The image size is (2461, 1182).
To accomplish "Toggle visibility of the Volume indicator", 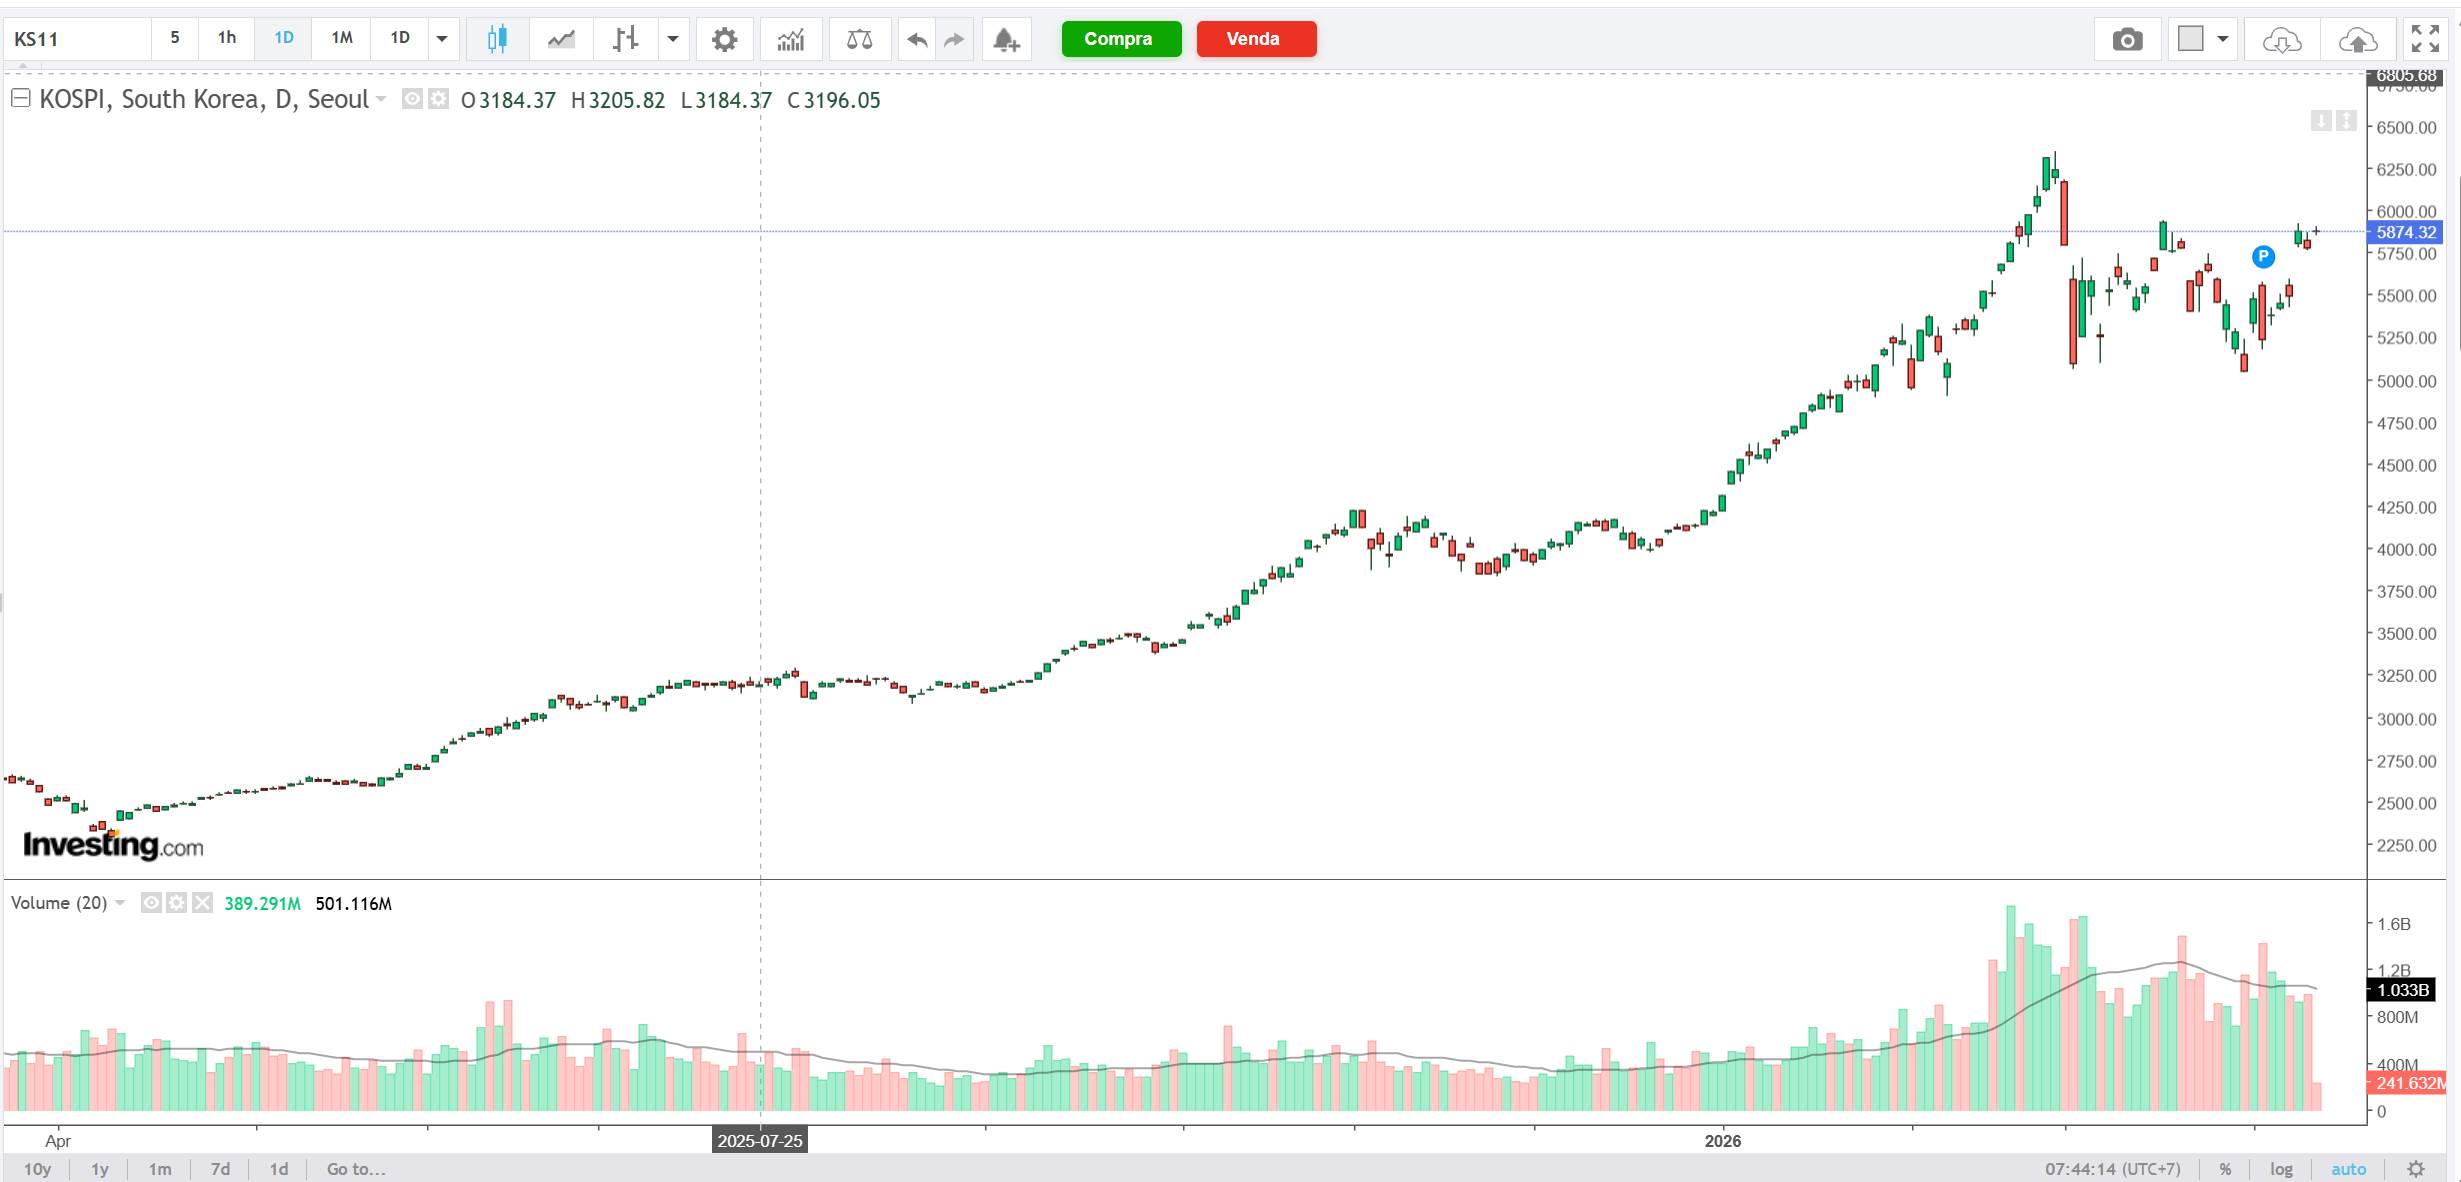I will pyautogui.click(x=151, y=903).
